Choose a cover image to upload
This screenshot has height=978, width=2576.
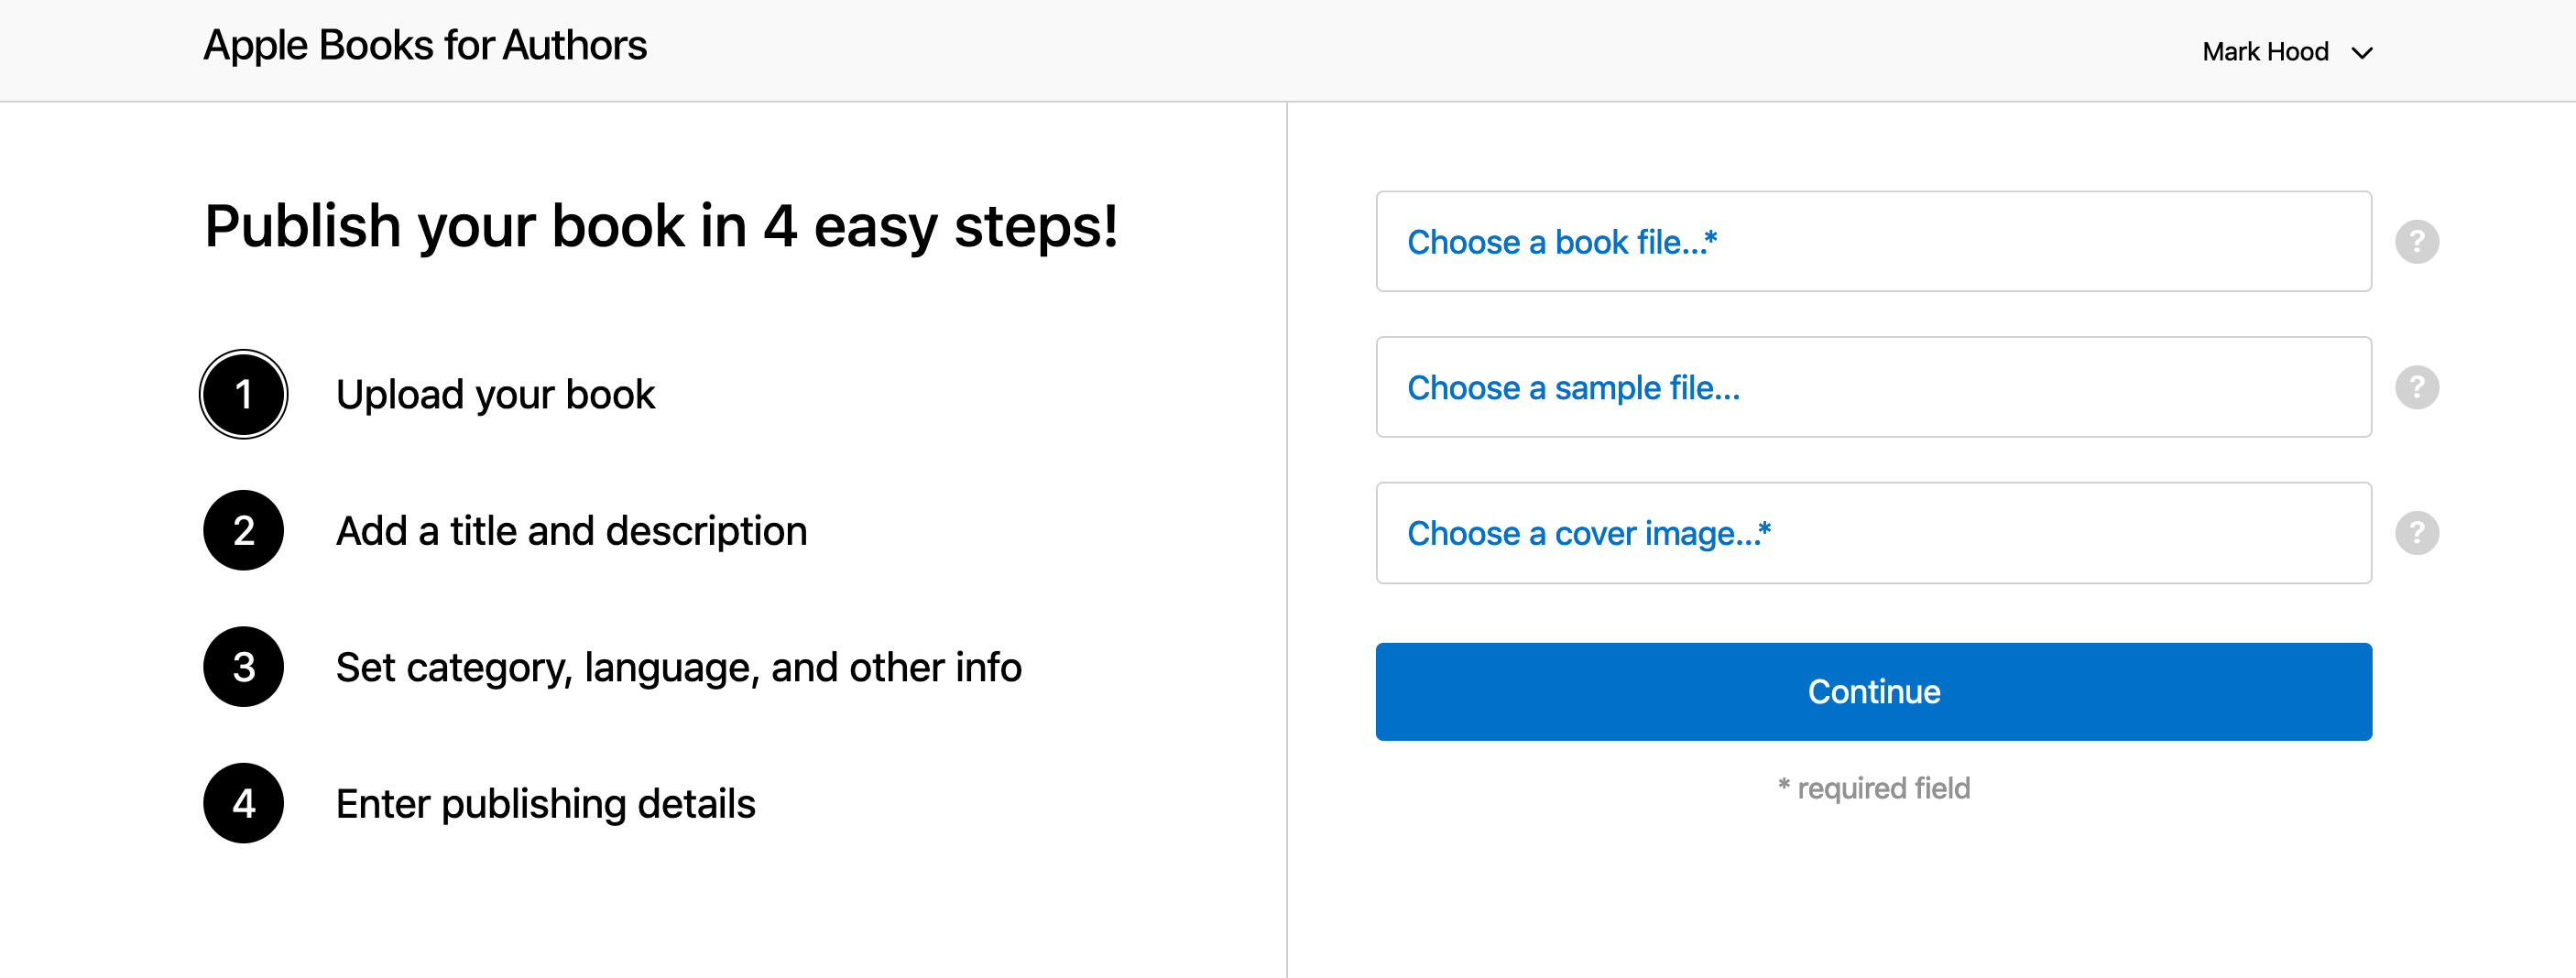click(1589, 533)
